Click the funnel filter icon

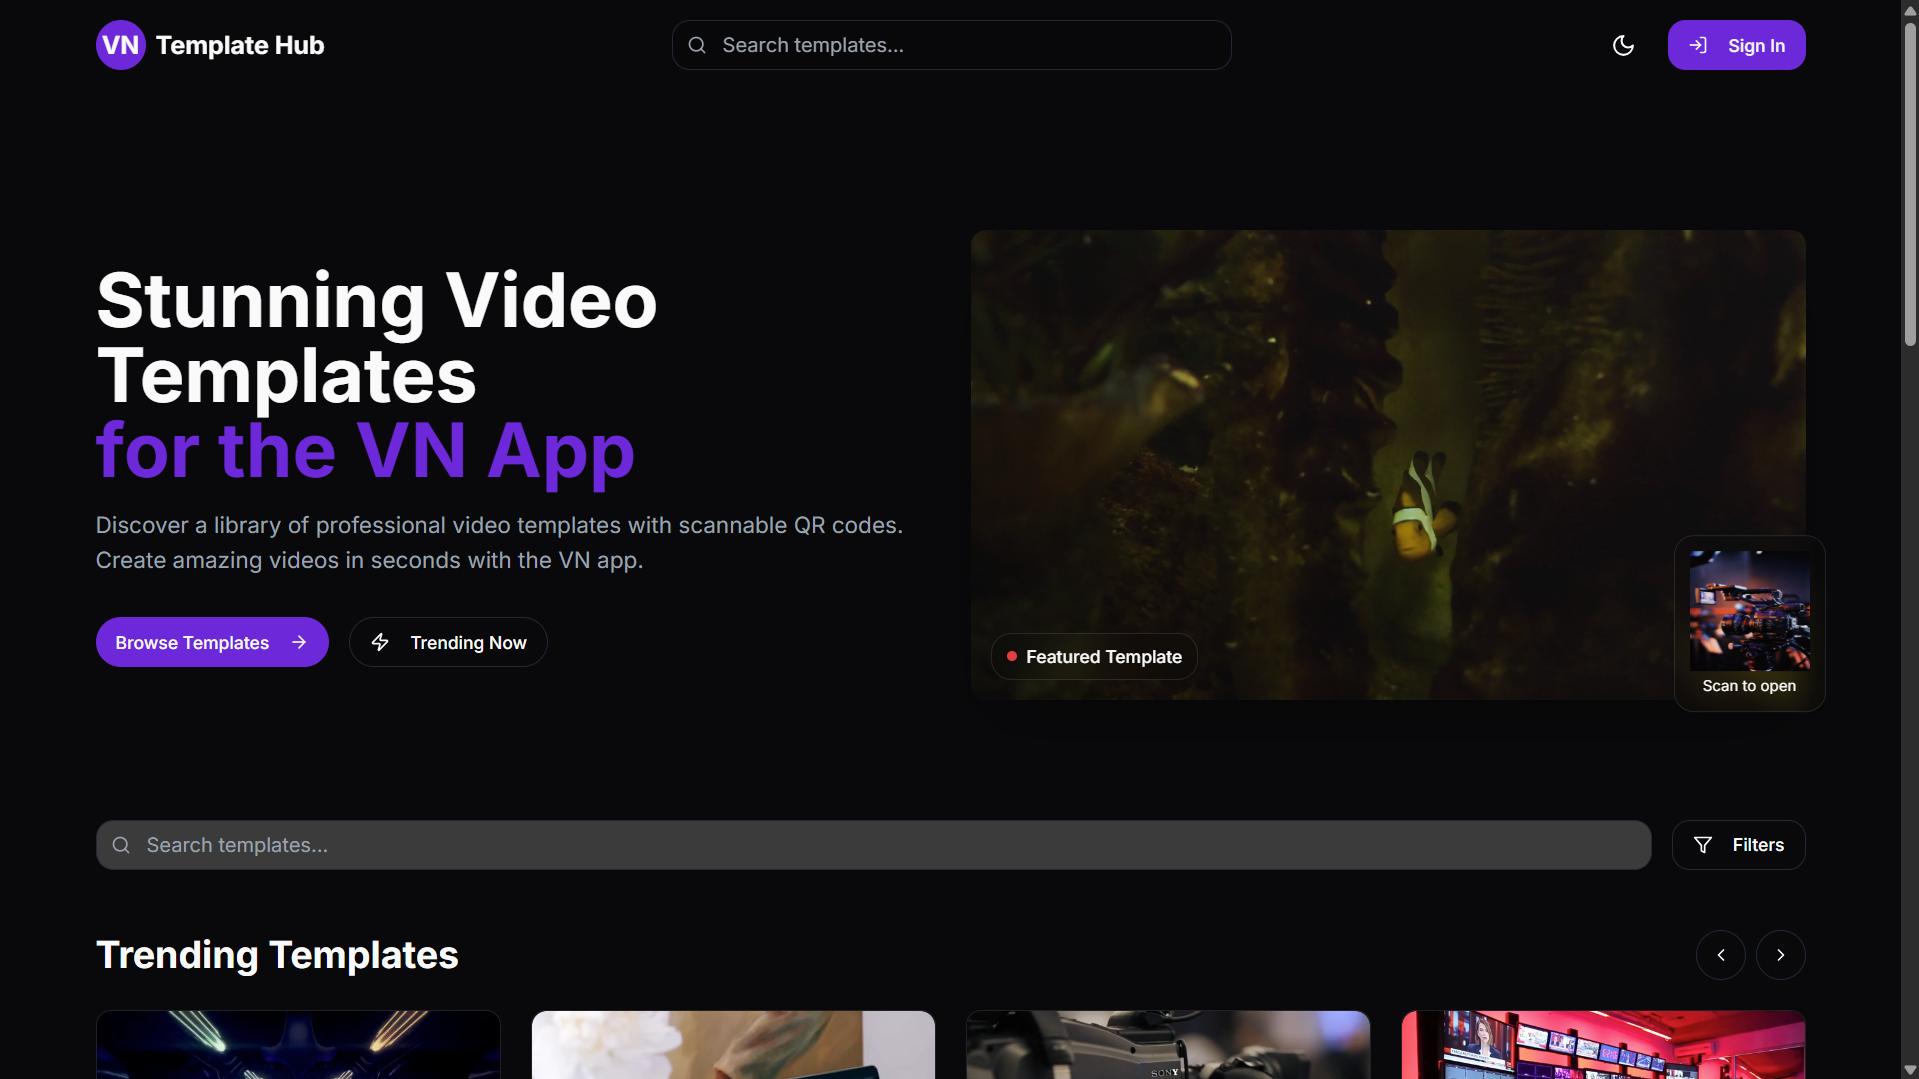pyautogui.click(x=1703, y=845)
